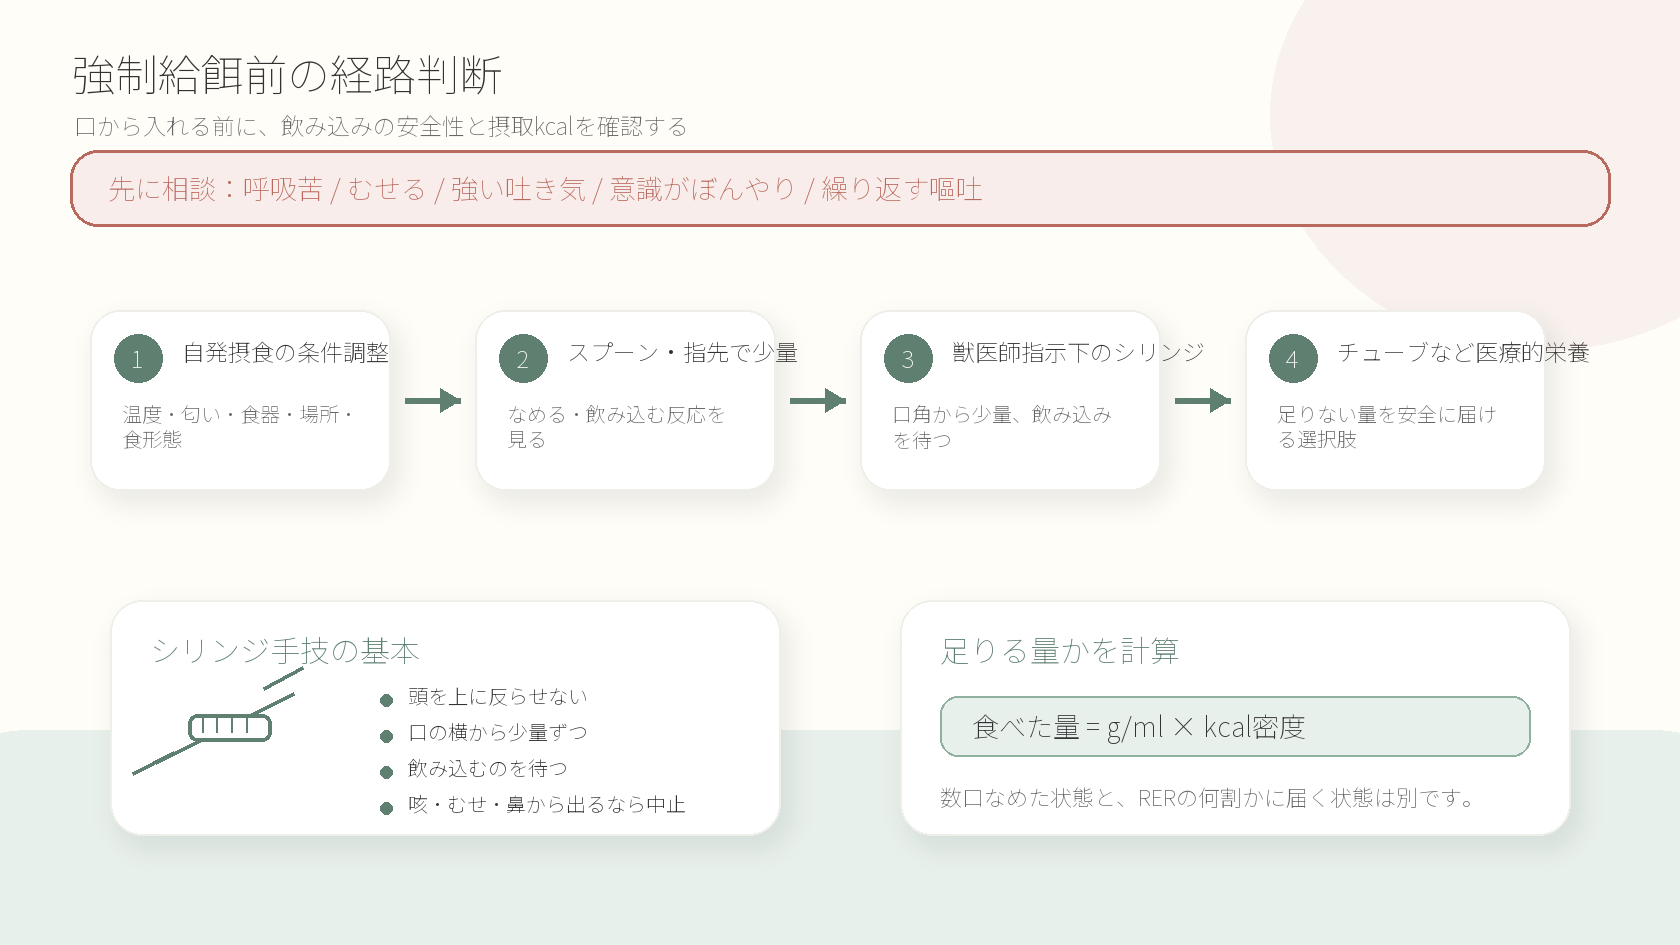The width and height of the screenshot is (1680, 945).
Task: Click the bullet beside 咳・むせ・鼻から出るなら中止
Action: point(387,808)
